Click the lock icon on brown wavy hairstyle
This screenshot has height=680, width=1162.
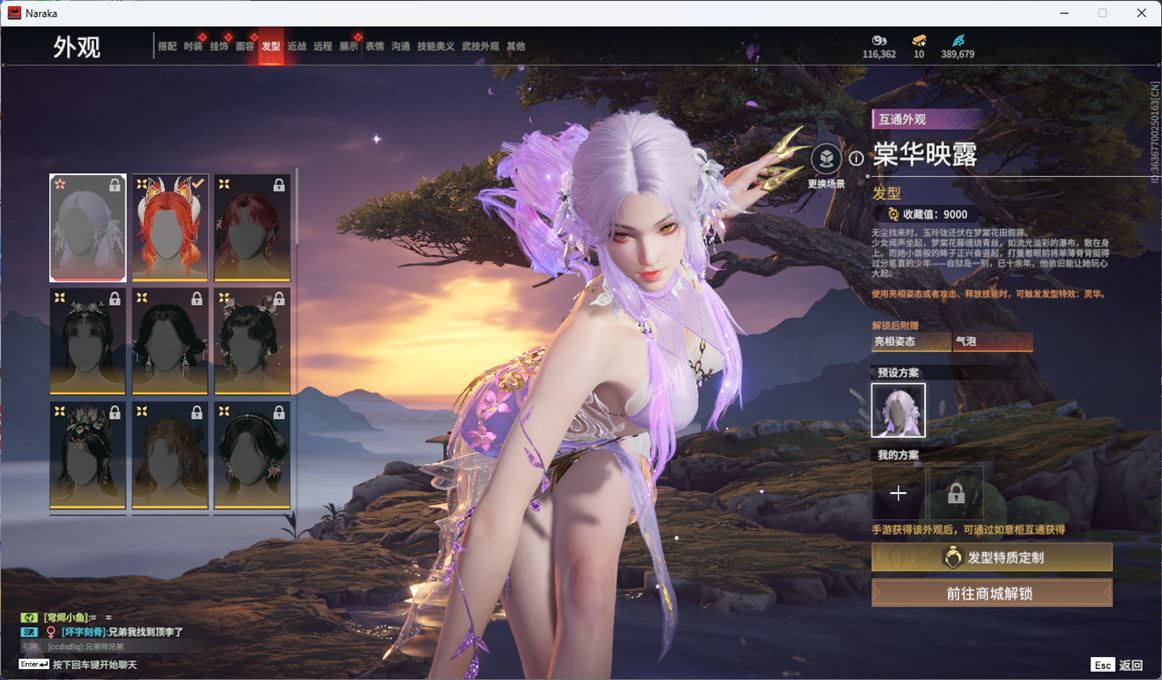(x=196, y=413)
